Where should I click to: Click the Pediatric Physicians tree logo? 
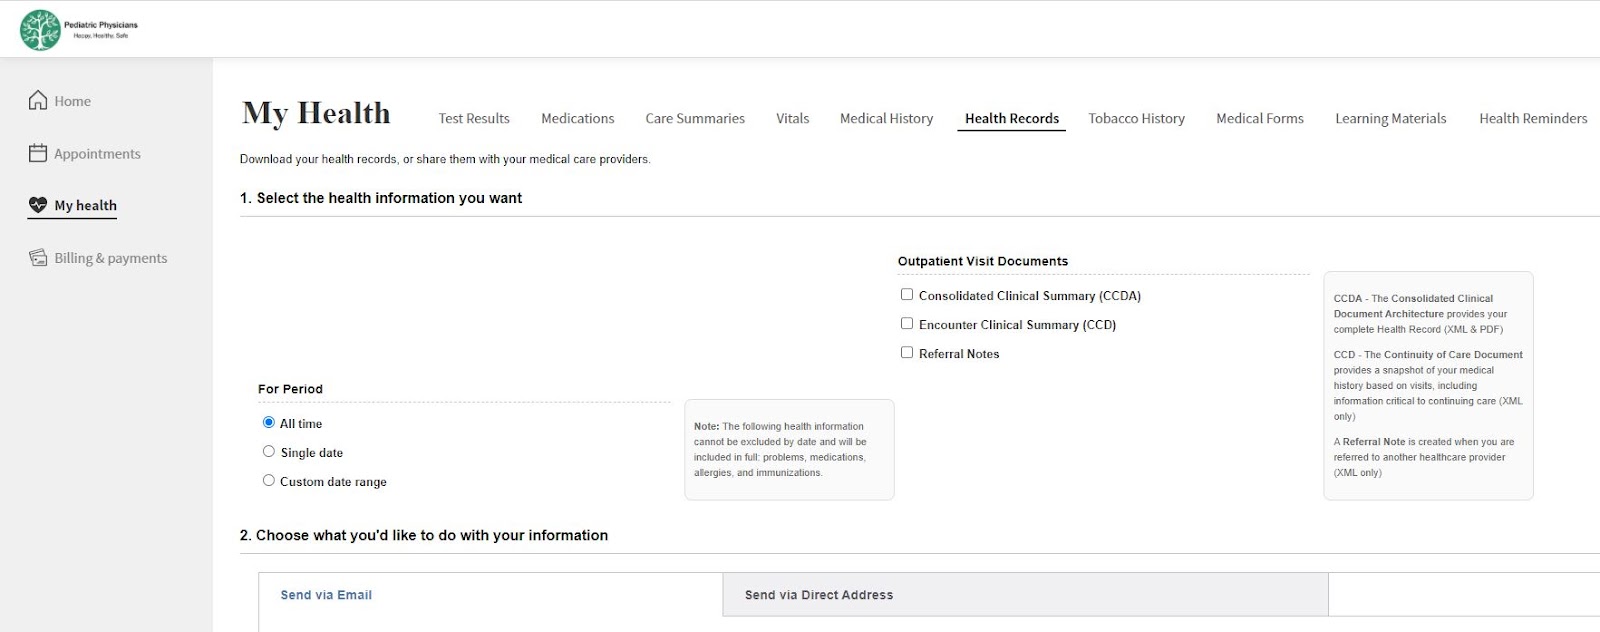[40, 30]
